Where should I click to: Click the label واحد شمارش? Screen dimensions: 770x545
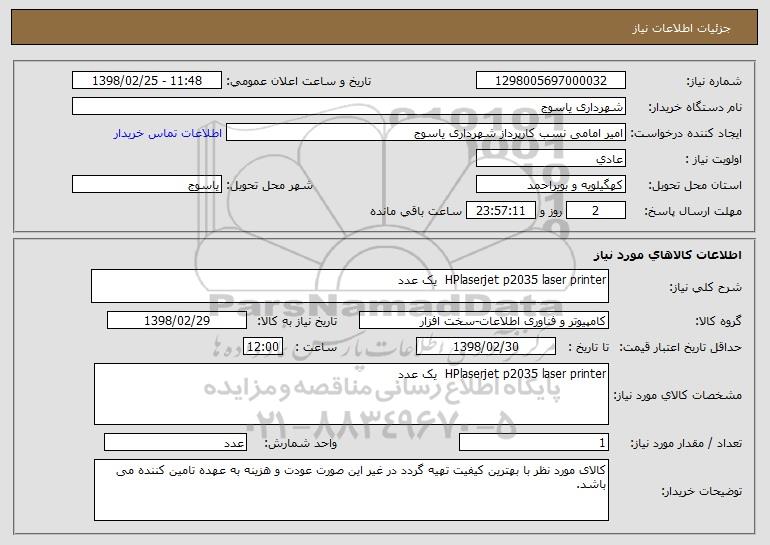301,443
